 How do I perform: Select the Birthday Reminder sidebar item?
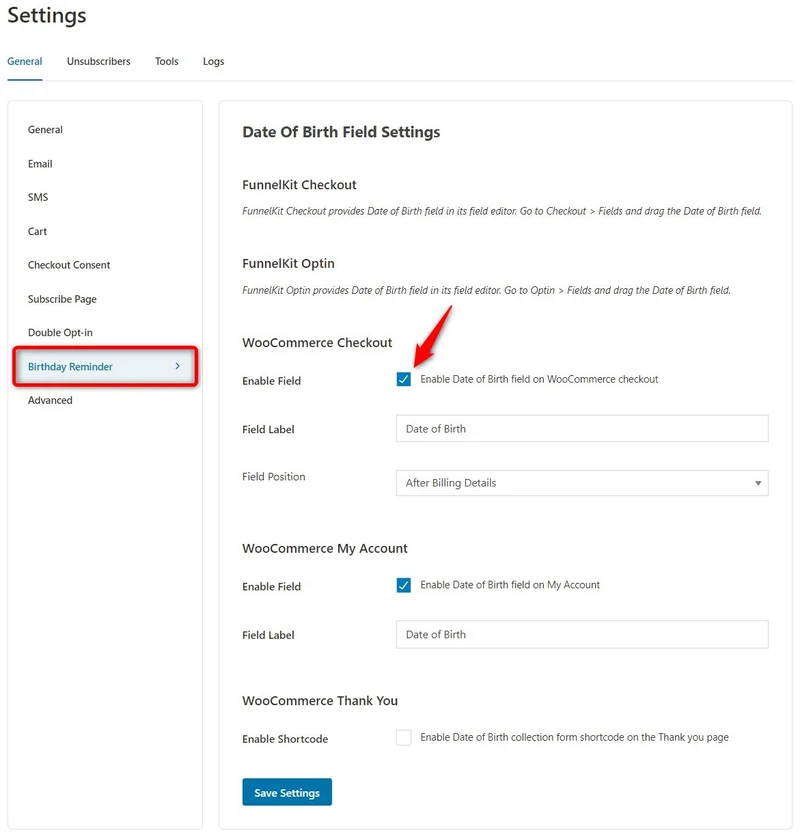[105, 366]
